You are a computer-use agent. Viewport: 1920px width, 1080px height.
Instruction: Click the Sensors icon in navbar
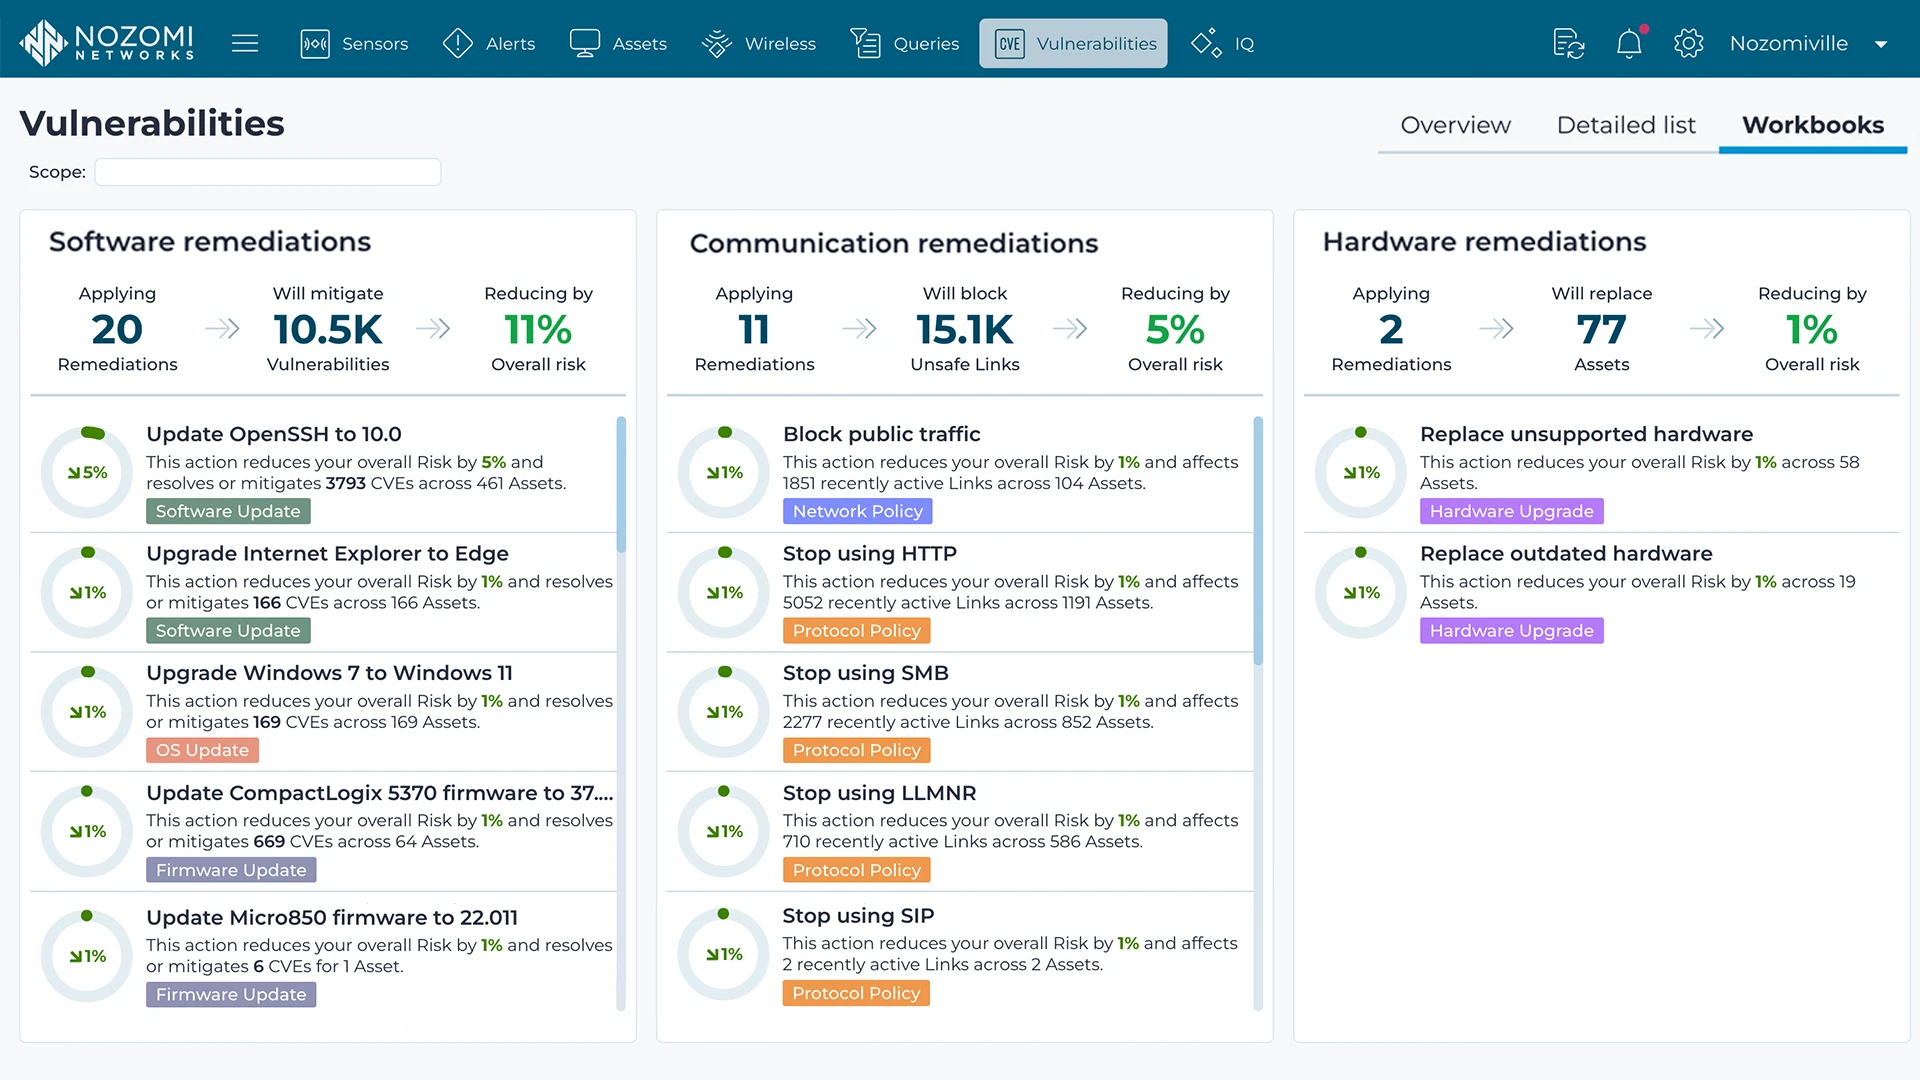(x=315, y=43)
